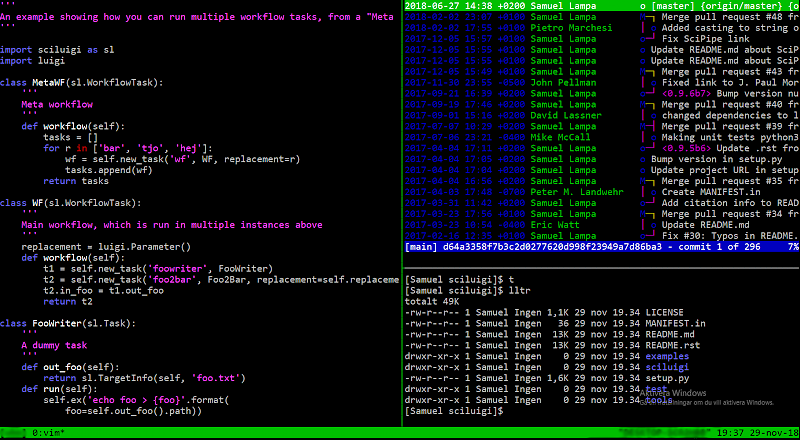Select Mike McCall's 'Making unit tests python3' commit
The image size is (800, 440).
tap(602, 137)
